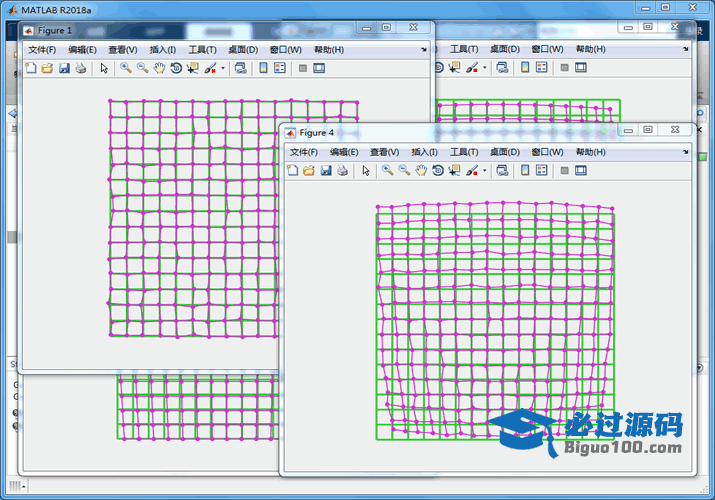This screenshot has height=500, width=715.
Task: Select Rotate 3D tool in Figure 1
Action: (176, 68)
